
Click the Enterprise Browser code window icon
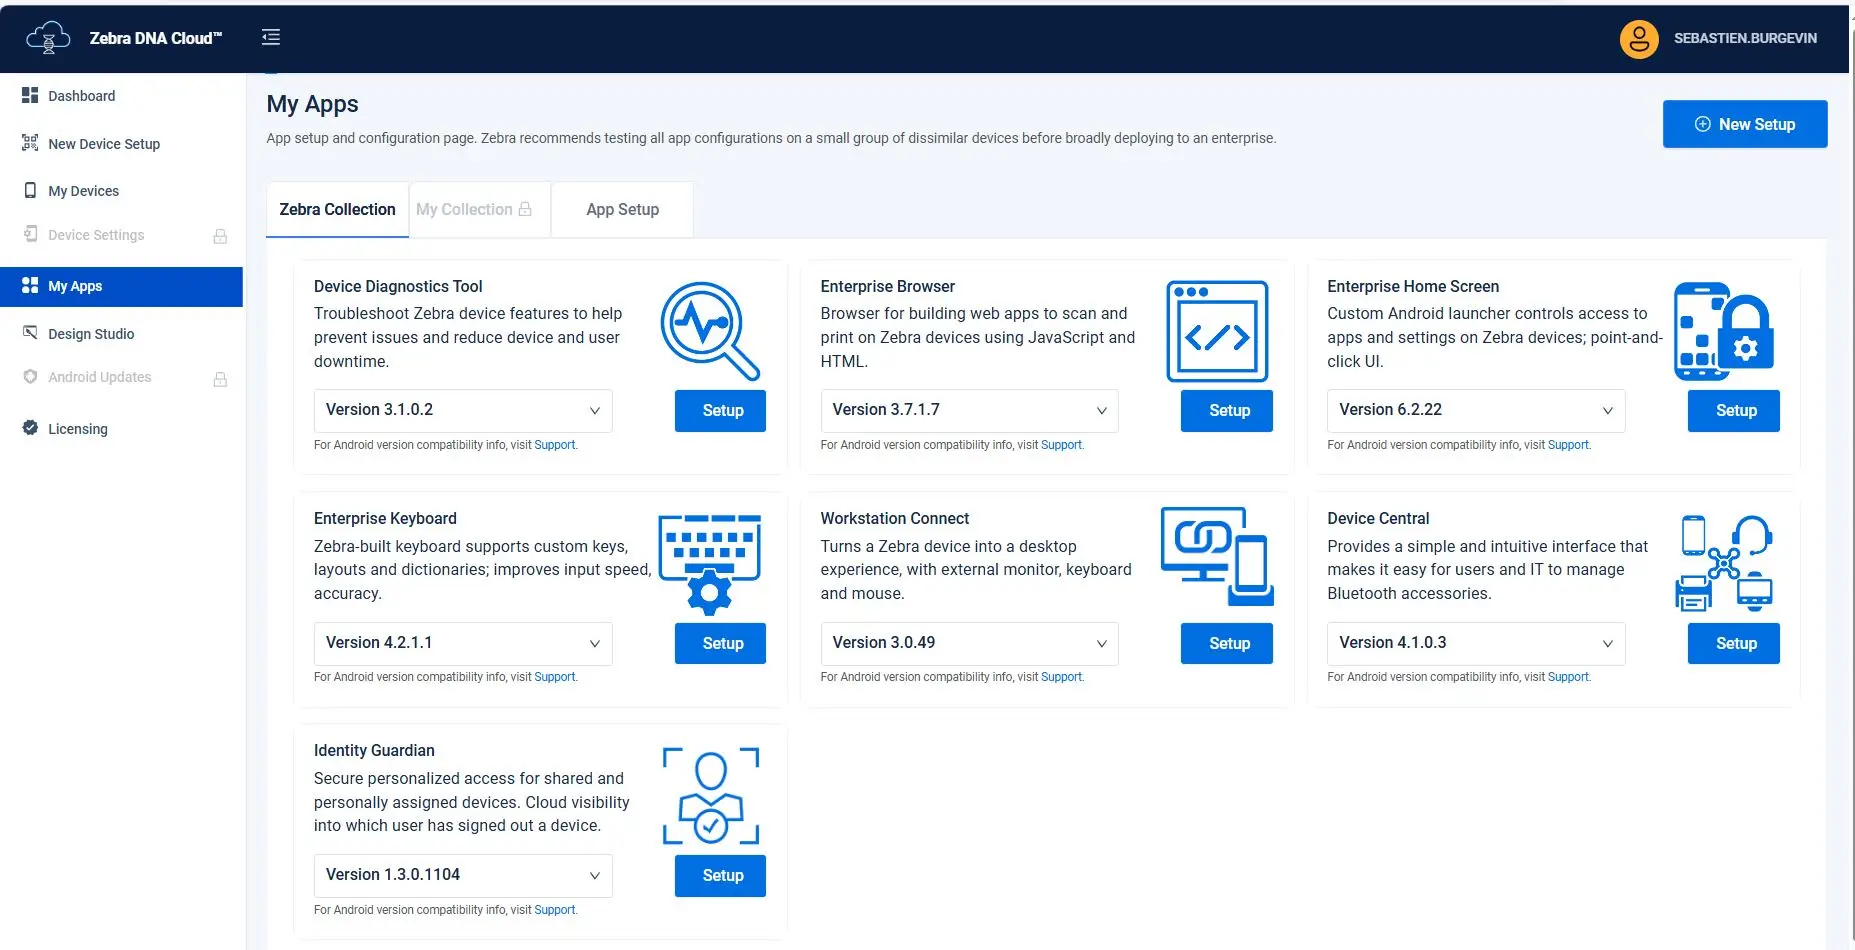click(1217, 331)
